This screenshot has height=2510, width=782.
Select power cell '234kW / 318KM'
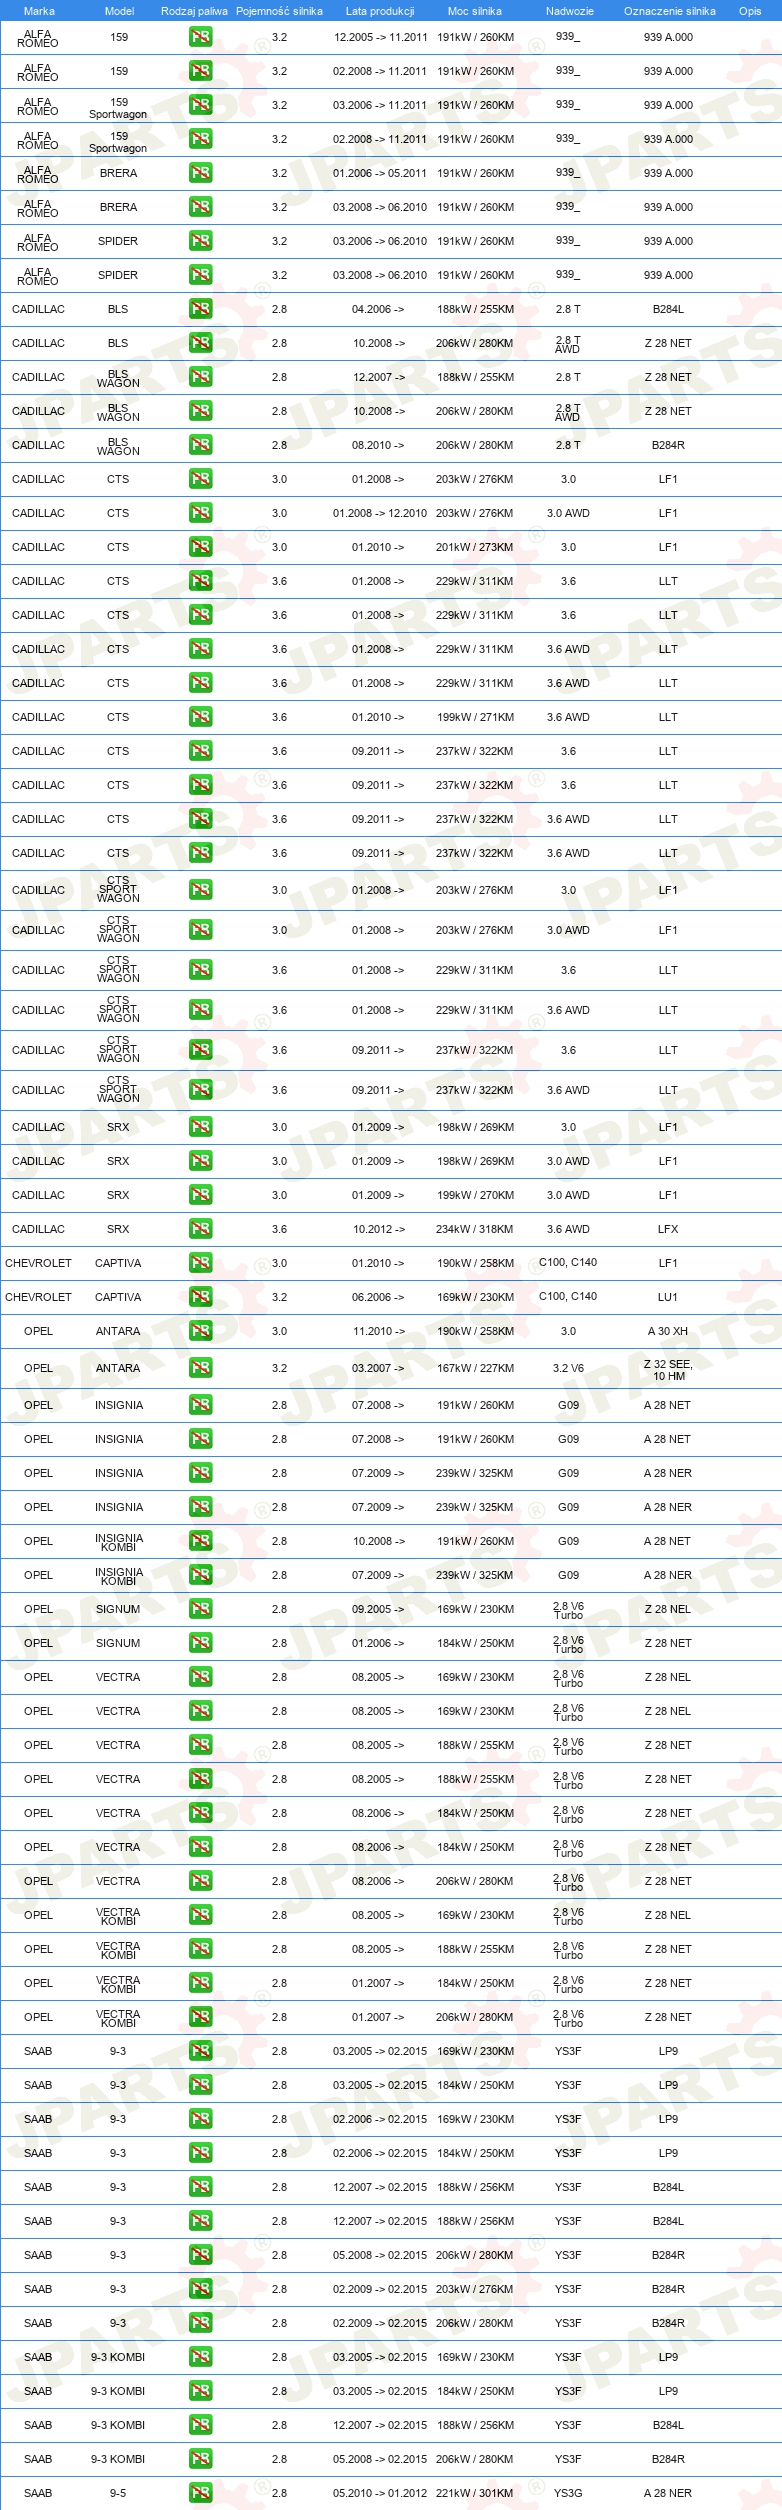(x=475, y=1229)
